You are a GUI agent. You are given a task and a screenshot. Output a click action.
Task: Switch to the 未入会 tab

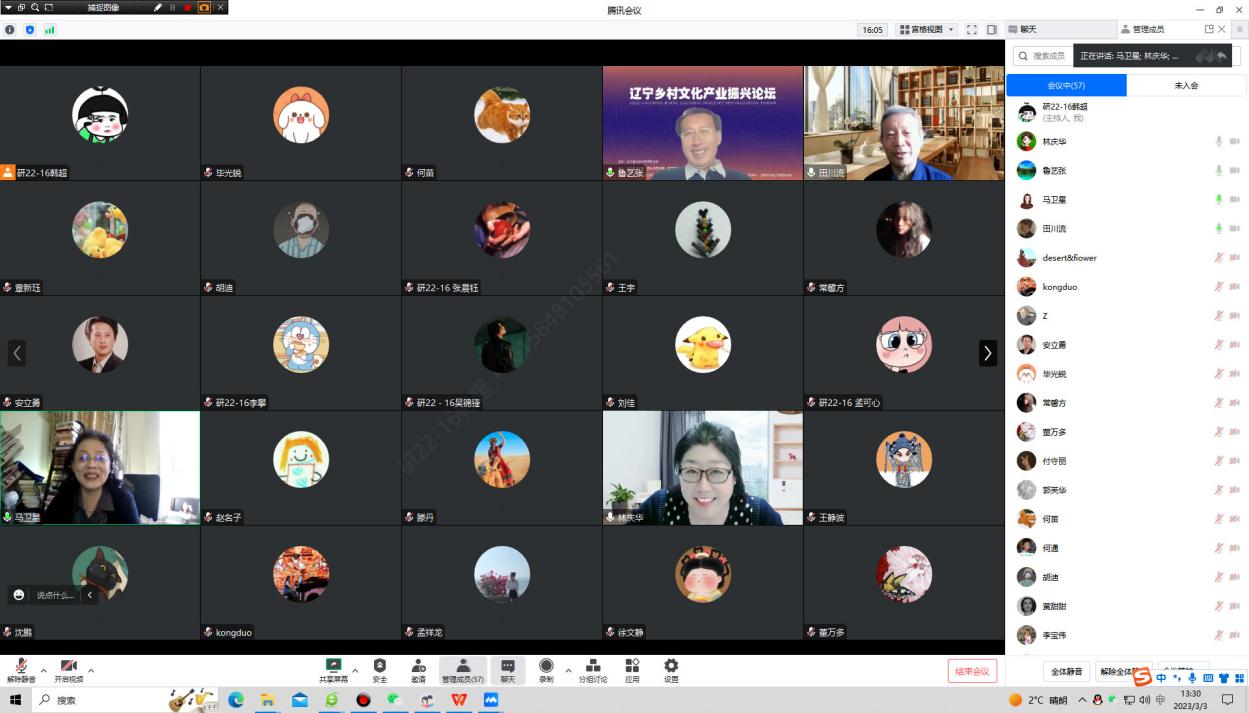point(1186,86)
